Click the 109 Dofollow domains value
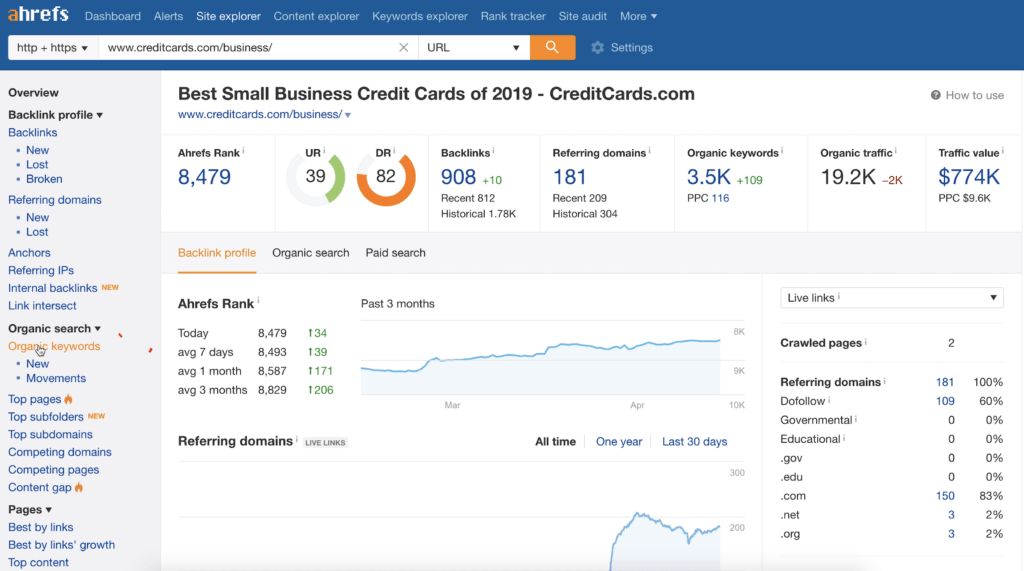The image size is (1024, 571). coord(945,401)
